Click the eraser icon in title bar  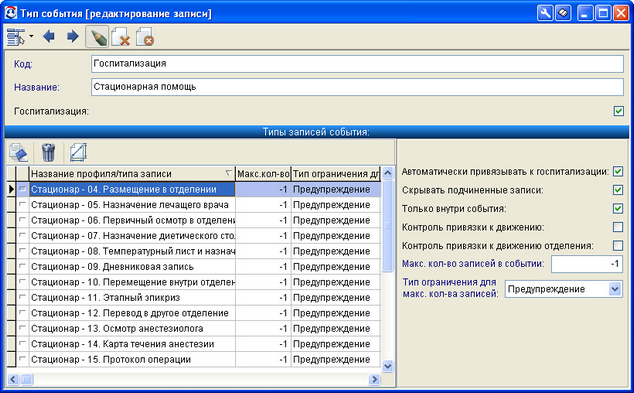coord(562,13)
